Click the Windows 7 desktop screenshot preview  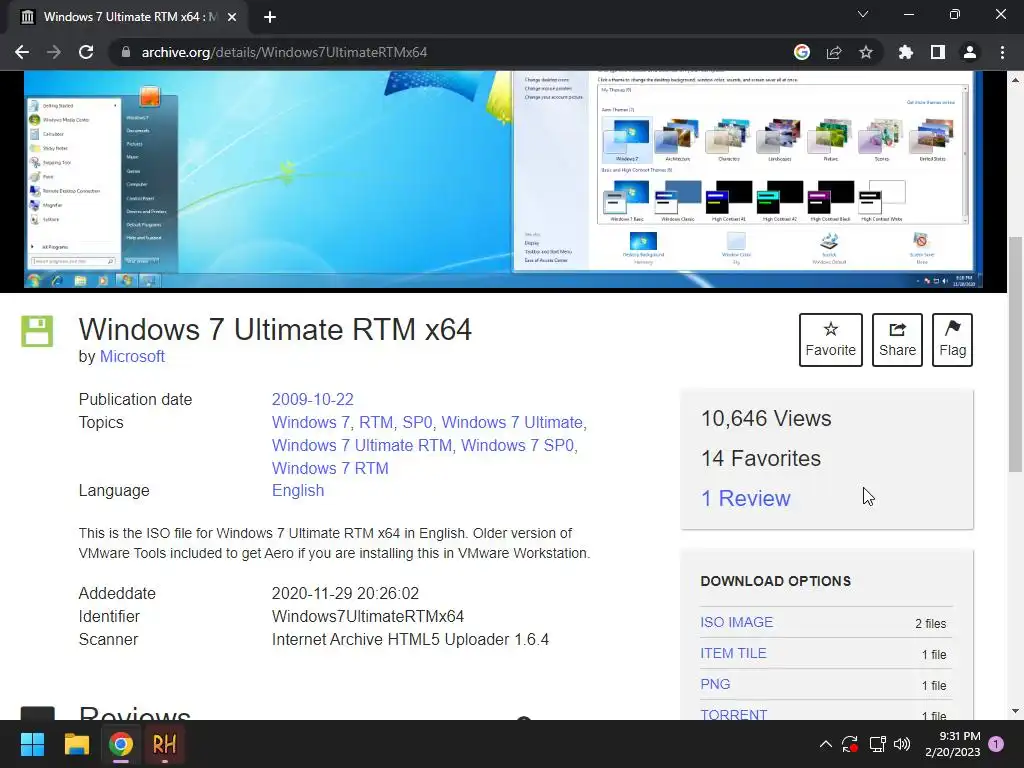[x=503, y=180]
